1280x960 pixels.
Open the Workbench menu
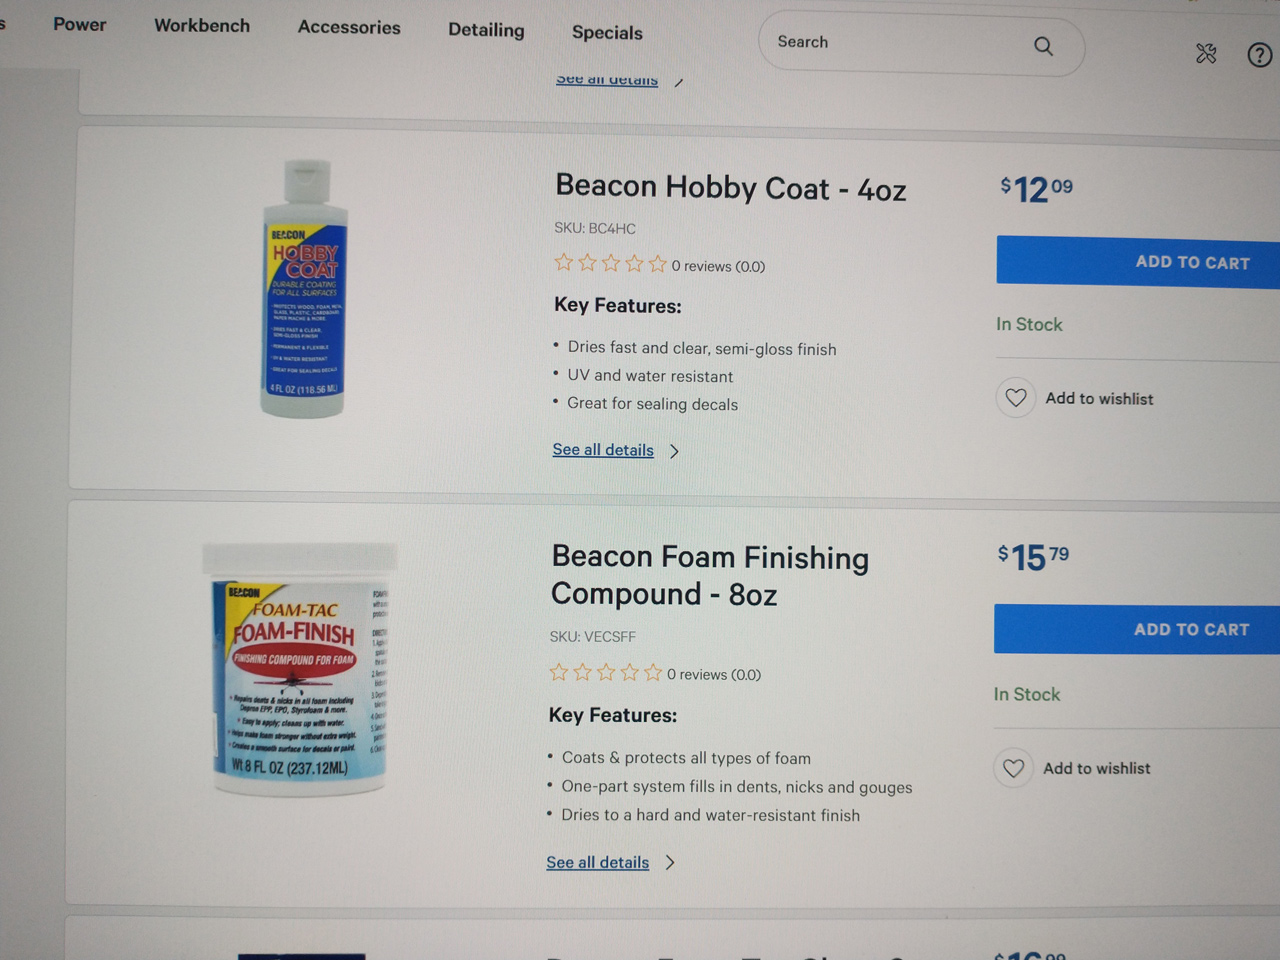(202, 26)
